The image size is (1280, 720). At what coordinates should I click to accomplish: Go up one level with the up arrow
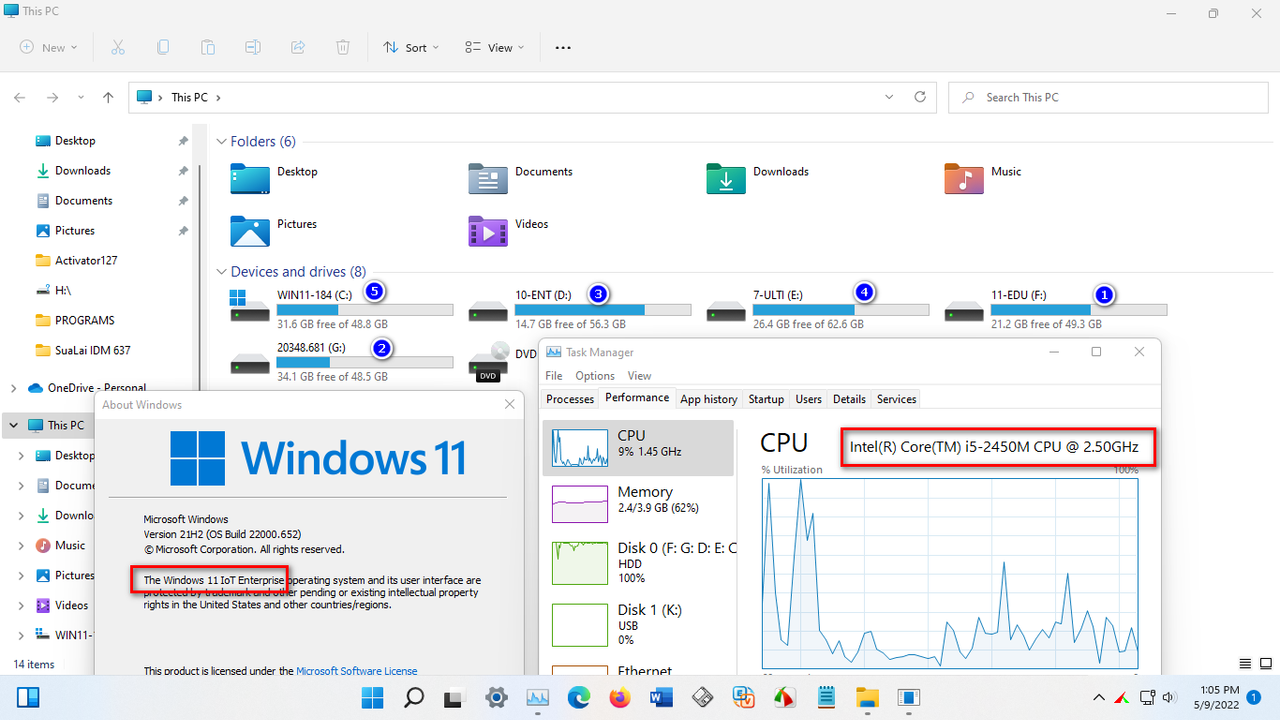pyautogui.click(x=109, y=97)
